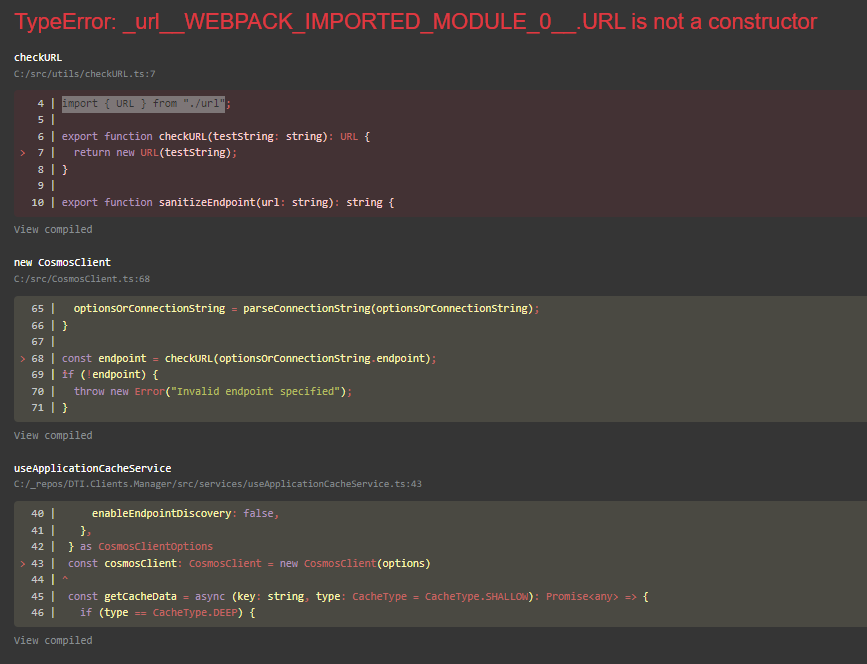
Task: Click View compiled below useApplicationCacheService frame
Action: coord(52,640)
